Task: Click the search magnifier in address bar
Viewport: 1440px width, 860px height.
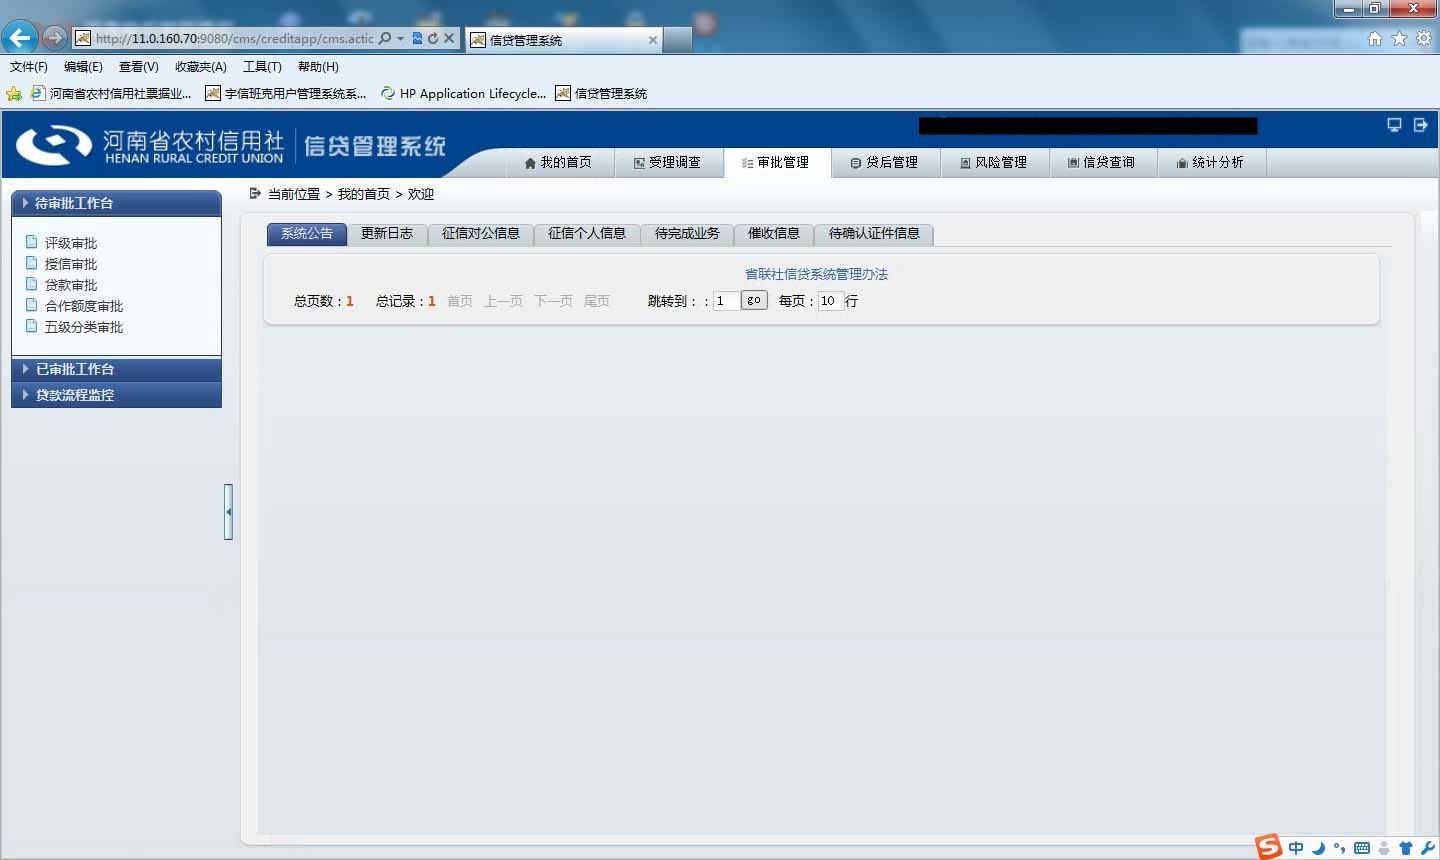Action: tap(385, 38)
